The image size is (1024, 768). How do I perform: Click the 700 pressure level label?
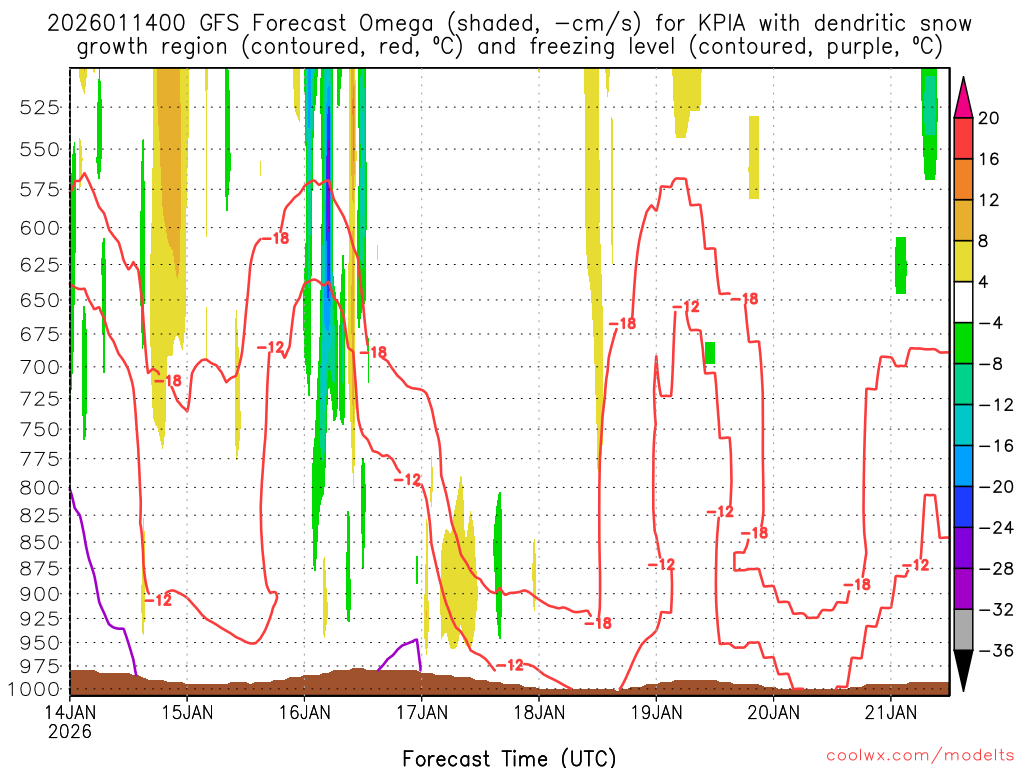click(40, 367)
